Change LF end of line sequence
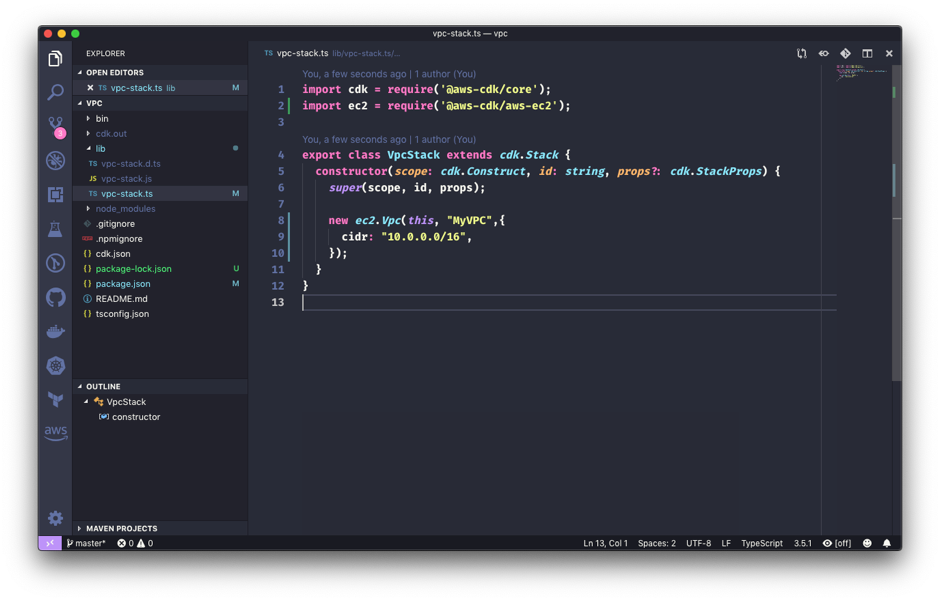This screenshot has width=939, height=600. [726, 543]
